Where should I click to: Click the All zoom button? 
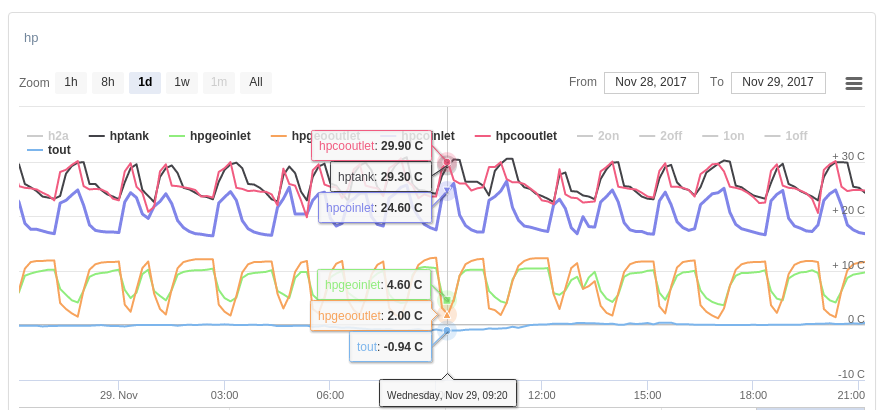click(256, 82)
